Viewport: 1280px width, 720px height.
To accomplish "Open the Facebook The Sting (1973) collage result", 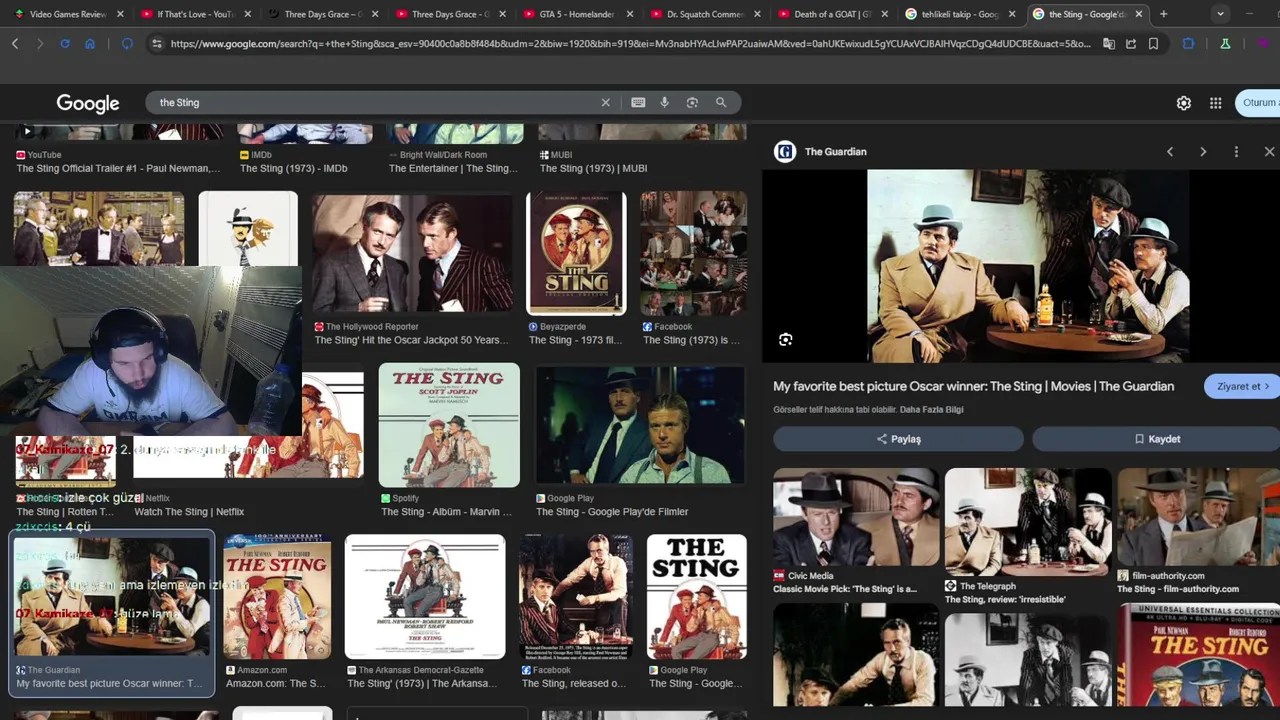I will tap(693, 253).
